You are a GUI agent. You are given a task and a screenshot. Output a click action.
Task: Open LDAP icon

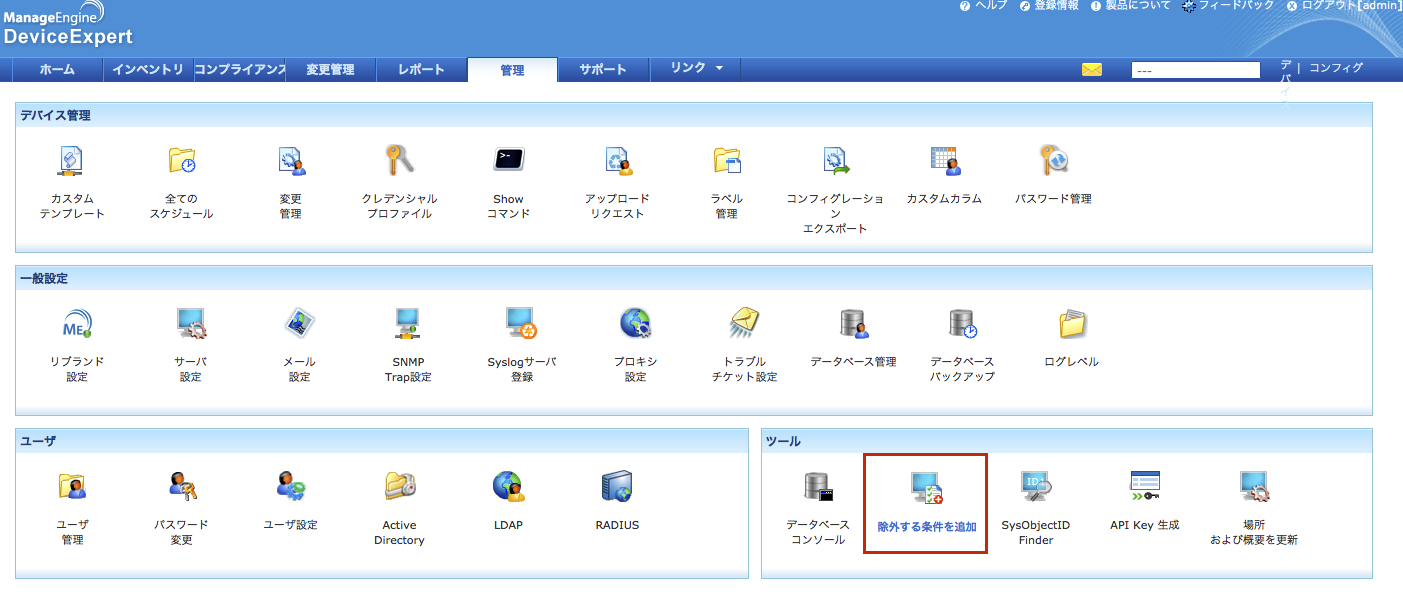tap(508, 486)
